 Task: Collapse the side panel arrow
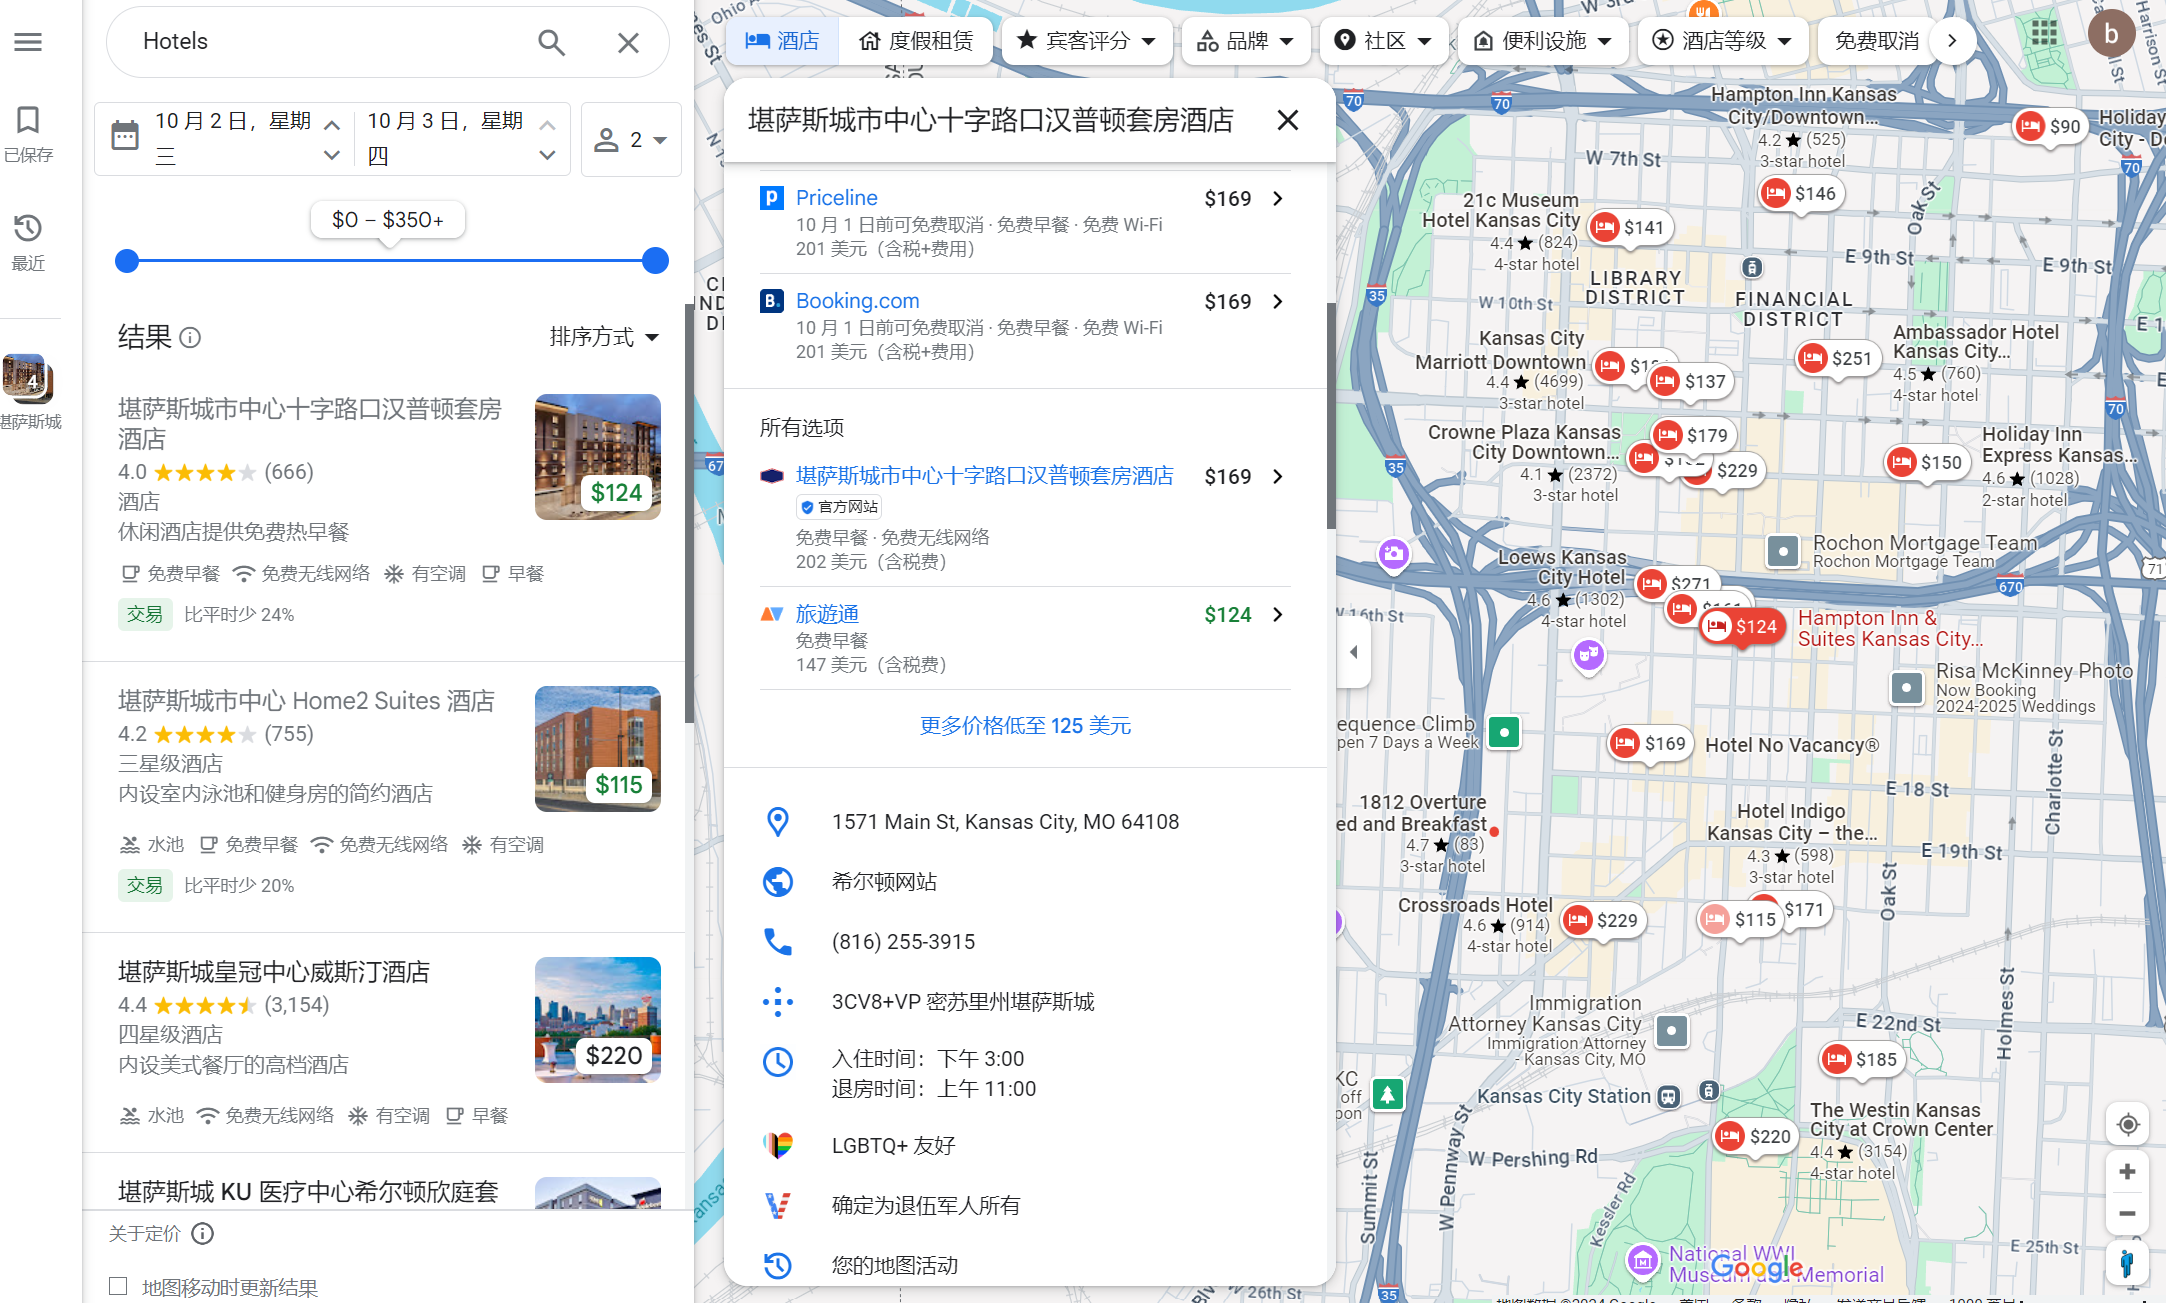[1353, 652]
